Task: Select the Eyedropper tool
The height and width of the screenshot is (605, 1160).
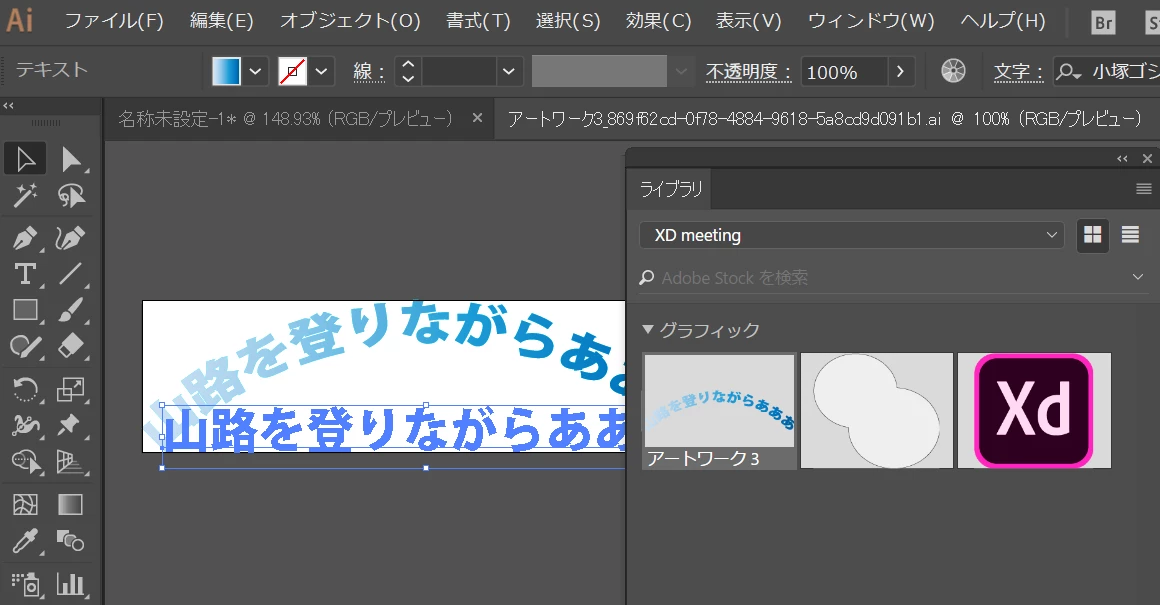Action: (x=25, y=541)
